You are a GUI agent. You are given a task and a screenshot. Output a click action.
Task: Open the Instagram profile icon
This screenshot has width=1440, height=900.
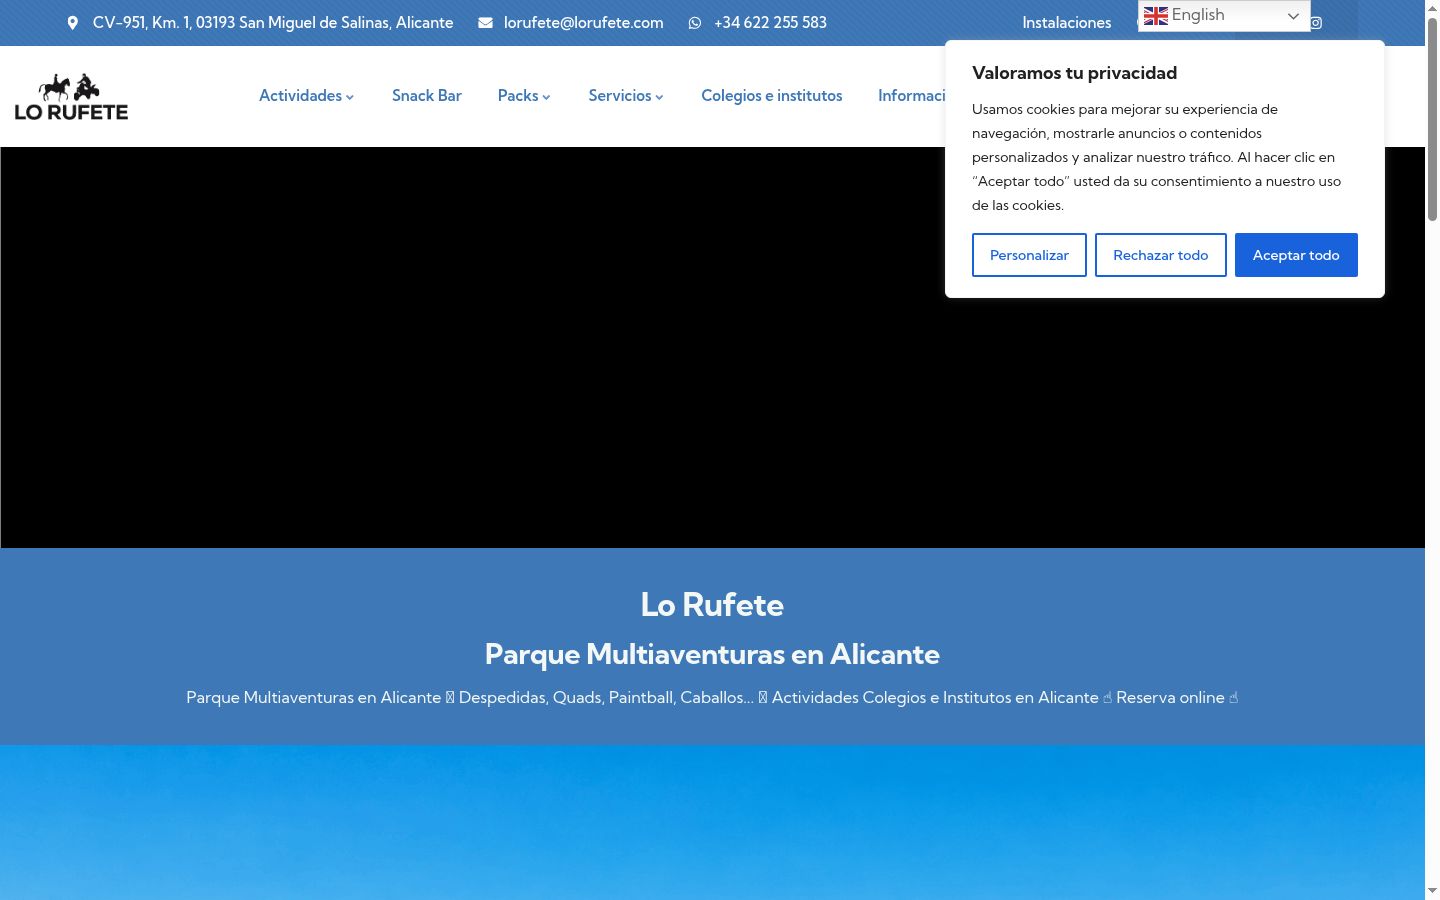tap(1316, 23)
